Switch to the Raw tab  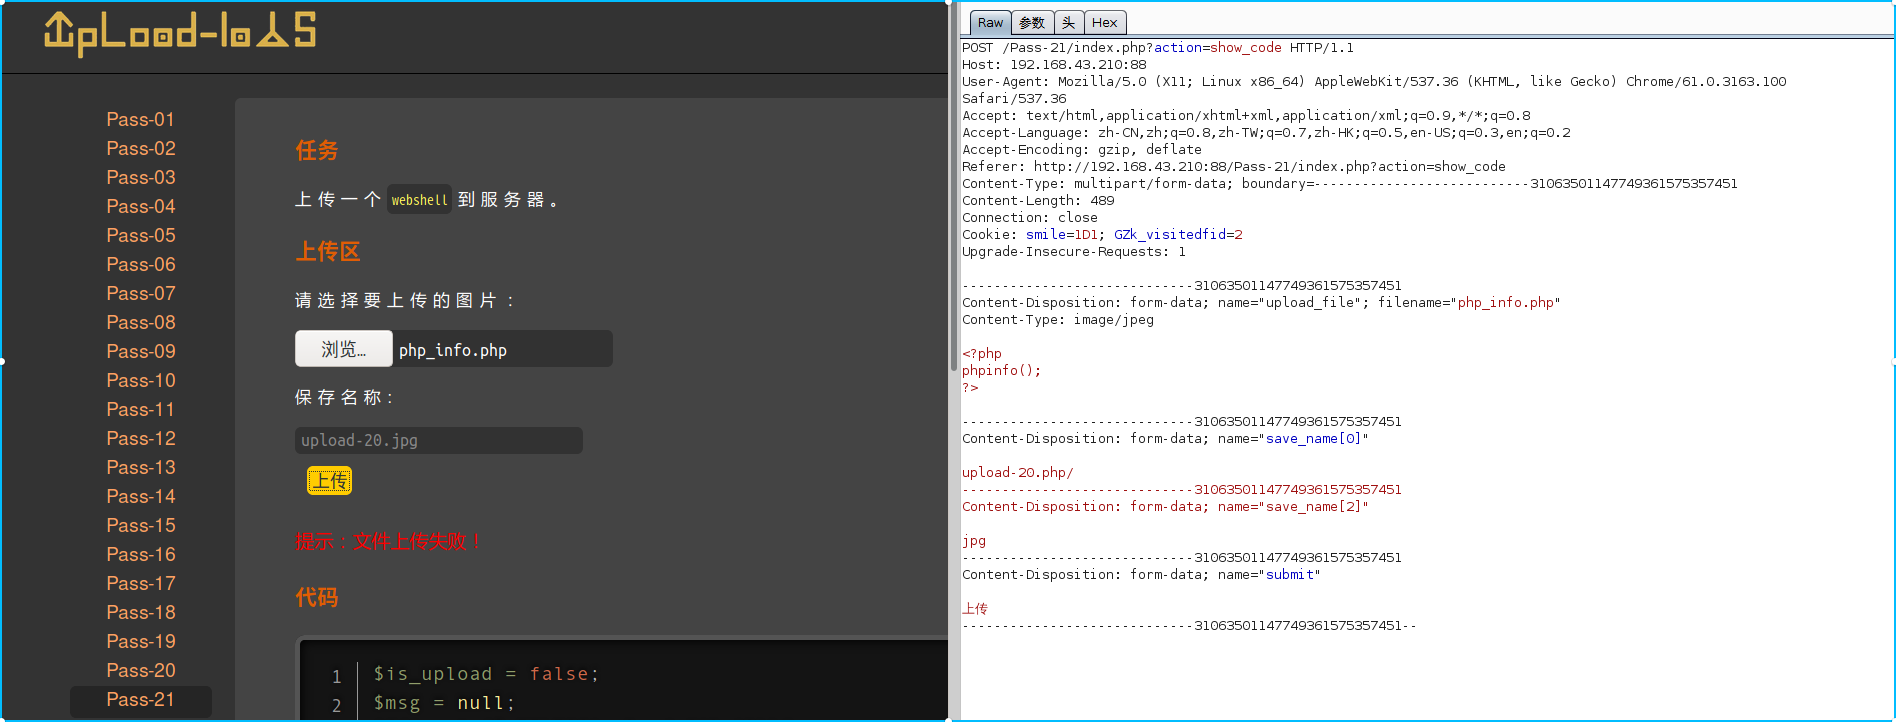coord(990,23)
